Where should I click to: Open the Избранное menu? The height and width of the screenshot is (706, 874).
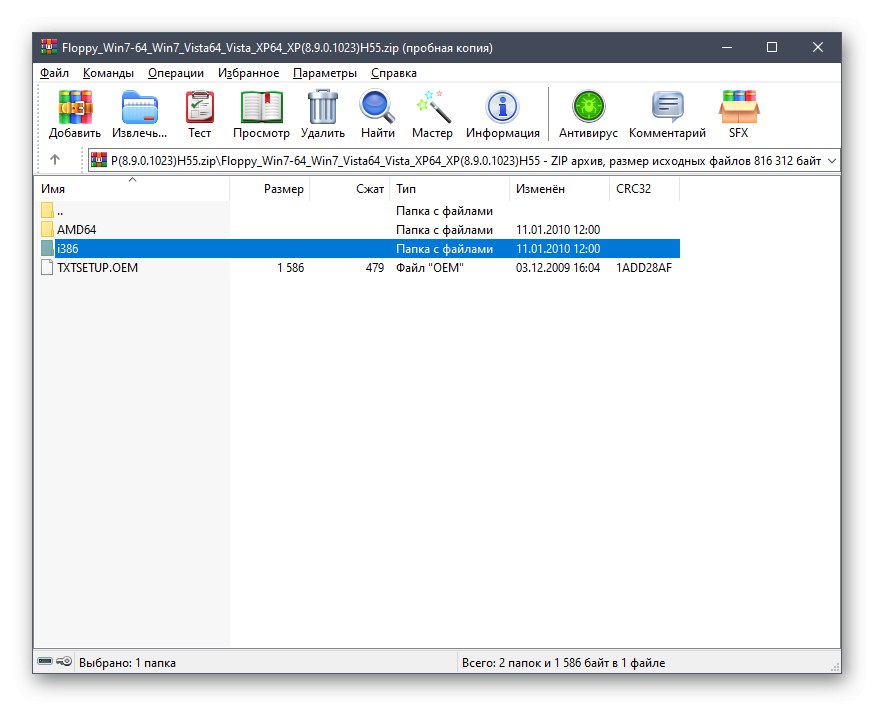(x=249, y=73)
